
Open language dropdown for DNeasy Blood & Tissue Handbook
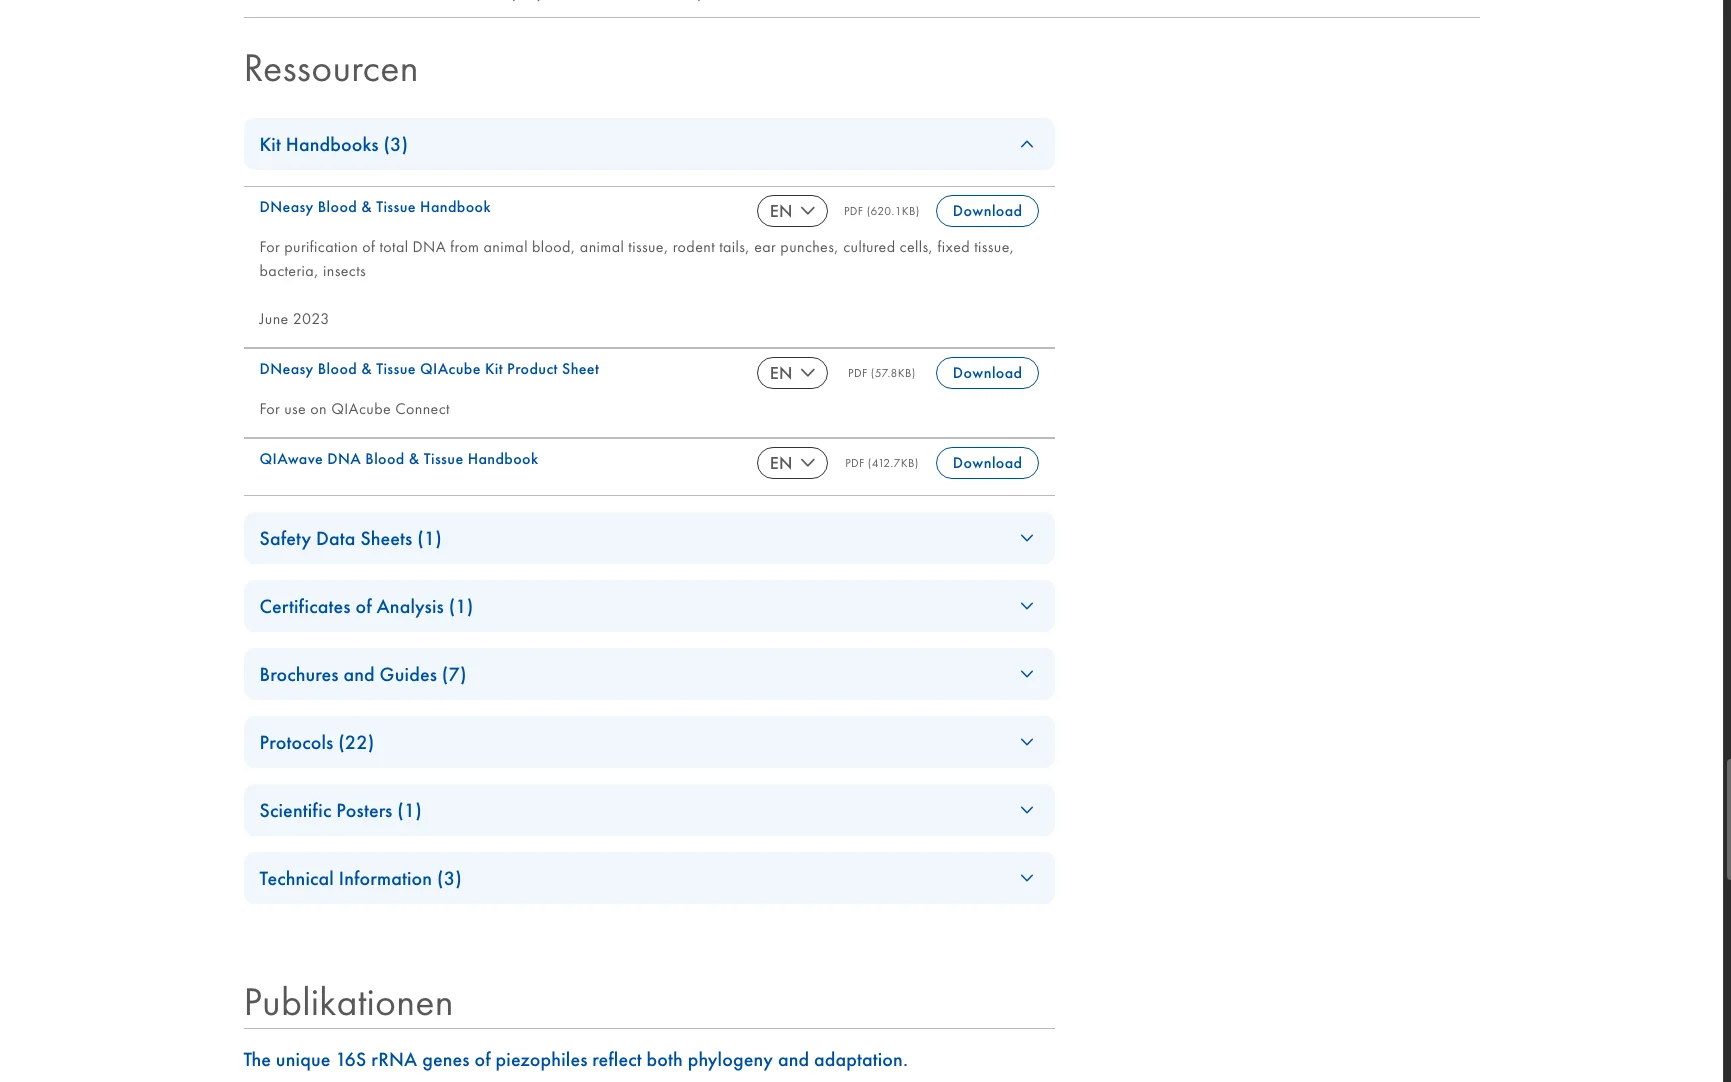792,211
